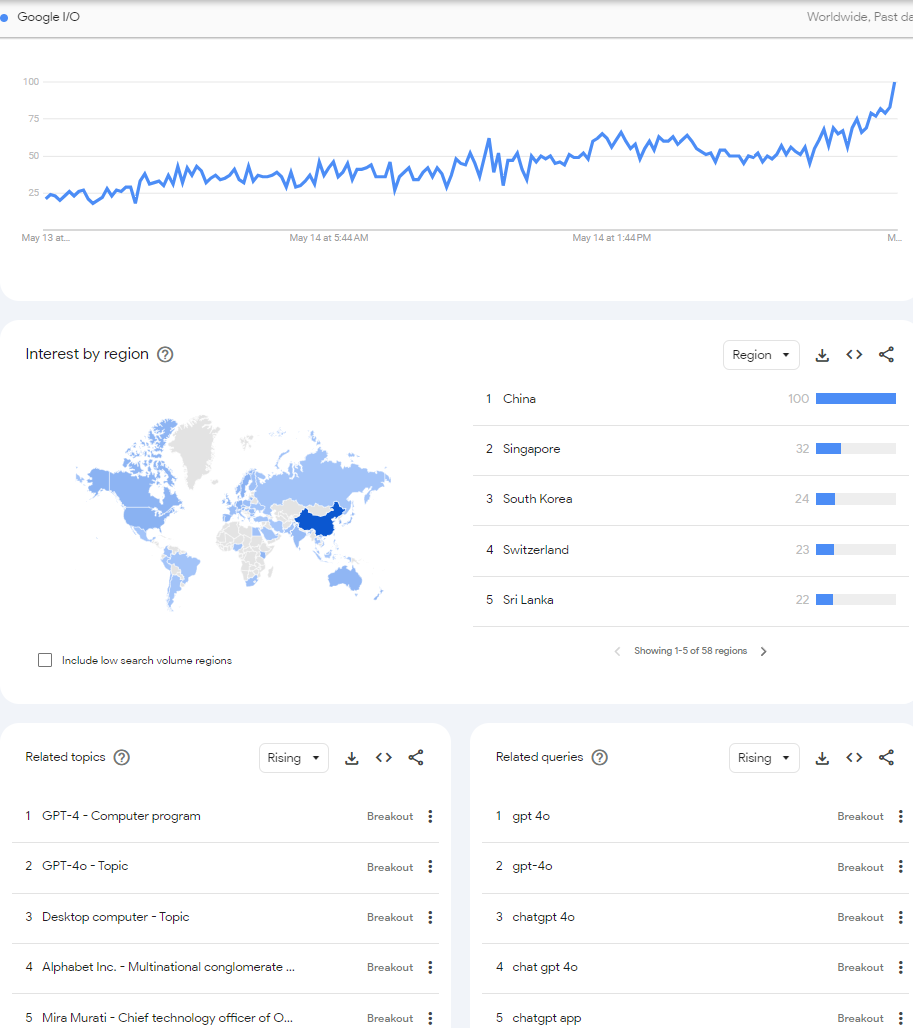Click the Interest by region heading

[87, 354]
